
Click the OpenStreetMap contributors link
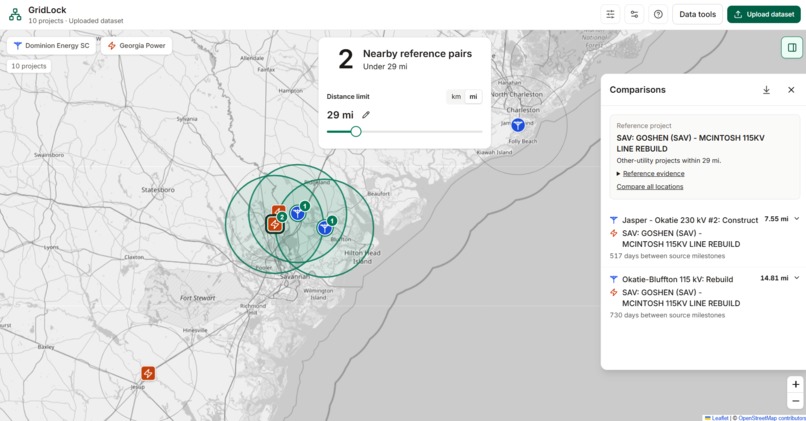click(x=772, y=418)
